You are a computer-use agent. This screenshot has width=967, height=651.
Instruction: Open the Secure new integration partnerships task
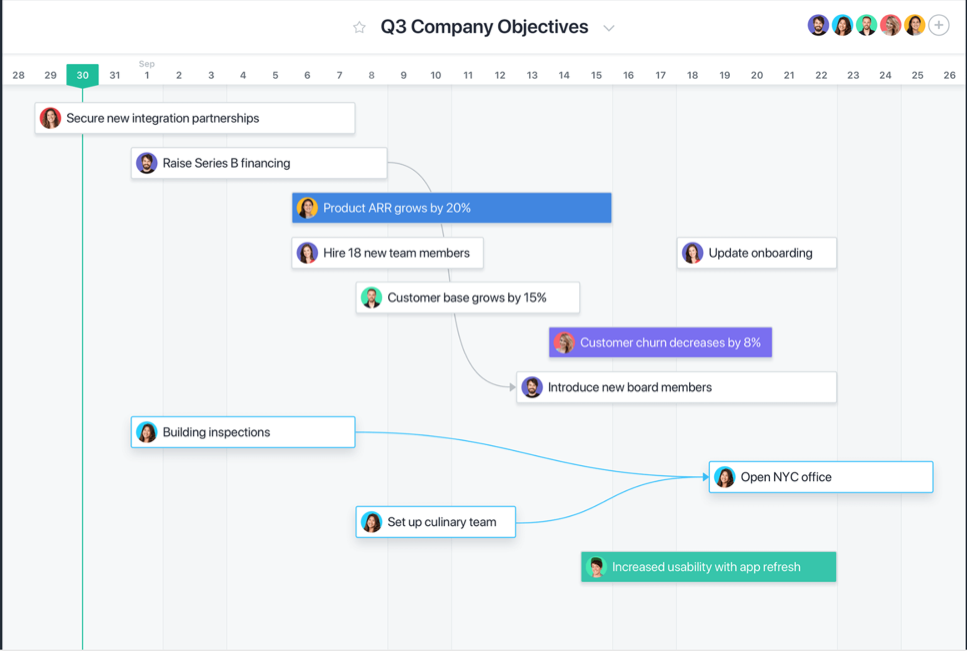195,118
